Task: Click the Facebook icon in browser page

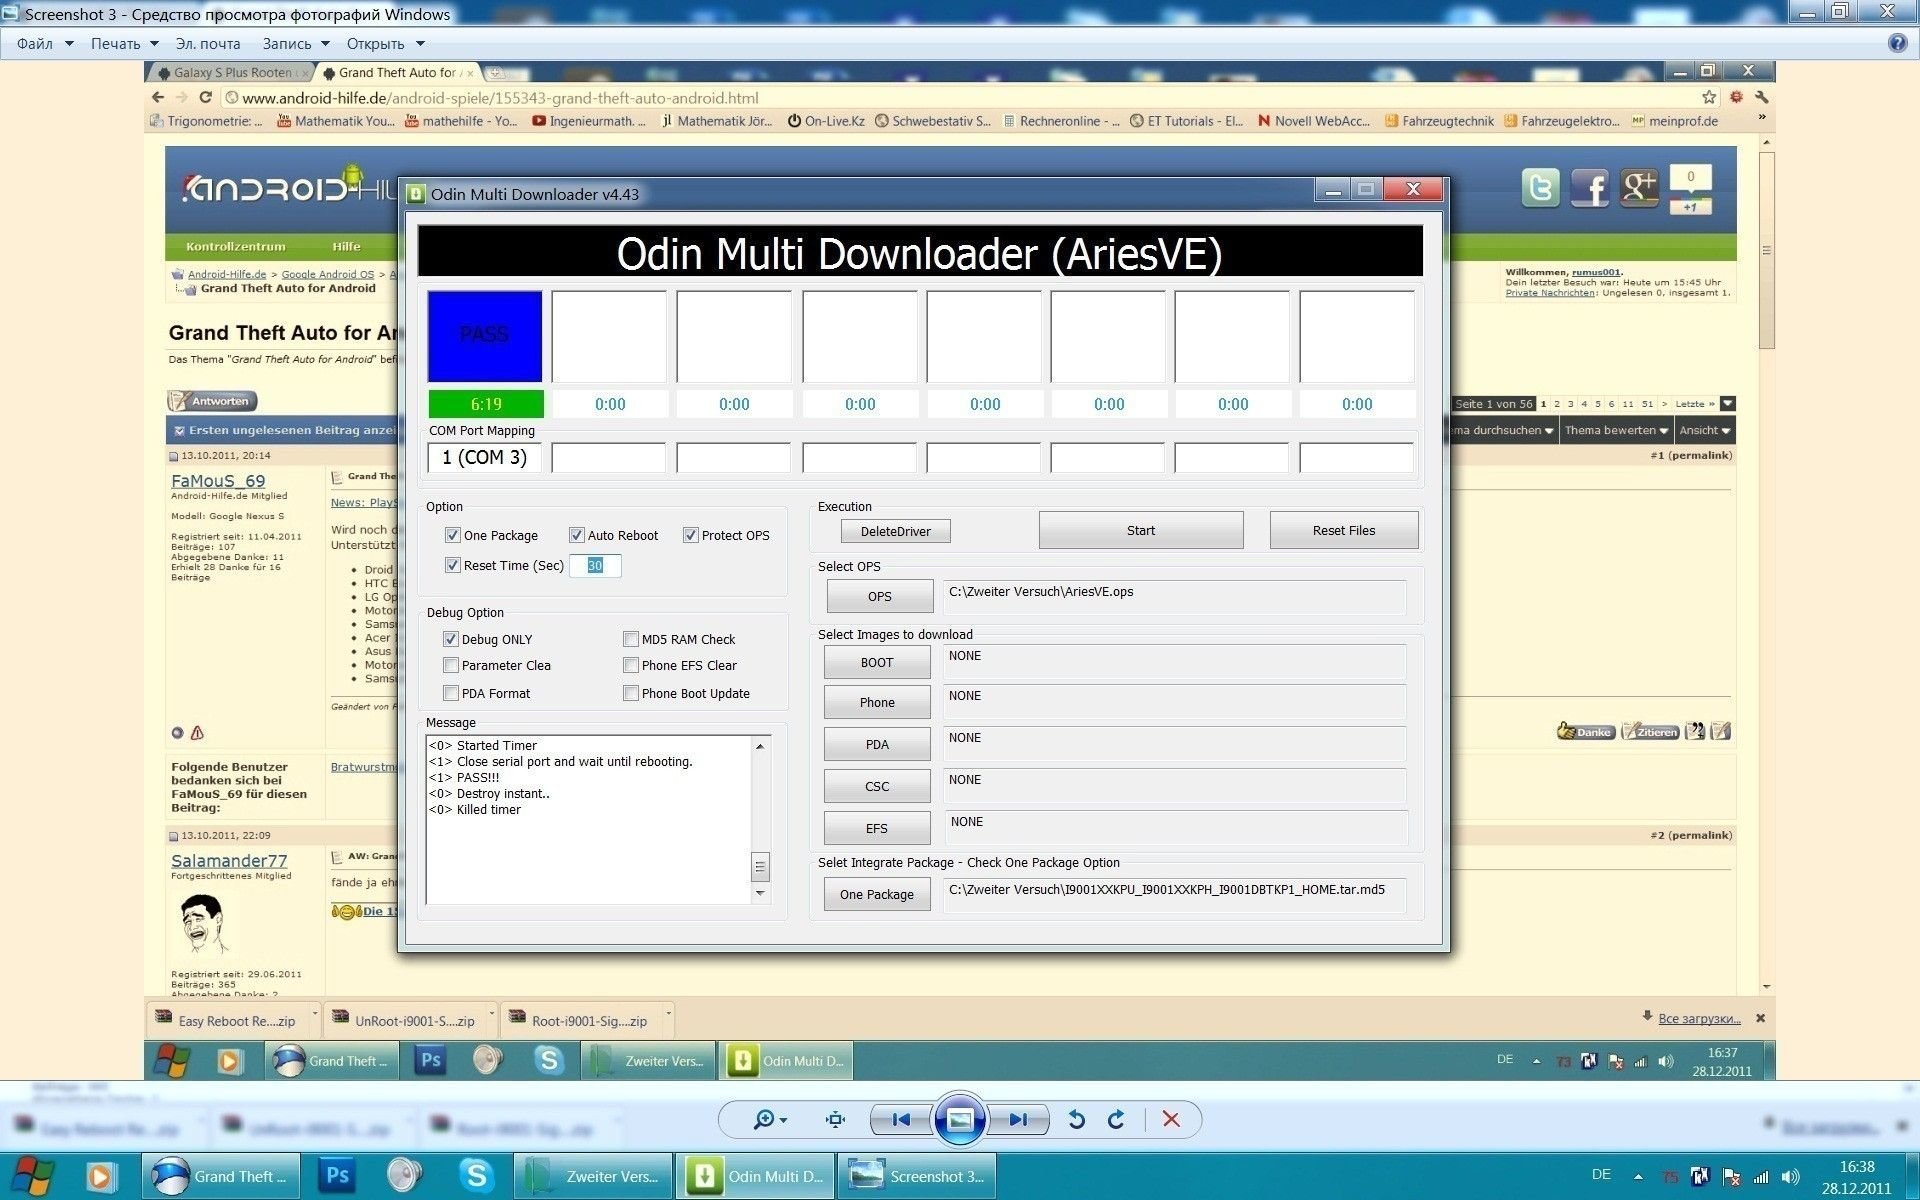Action: 1590,188
